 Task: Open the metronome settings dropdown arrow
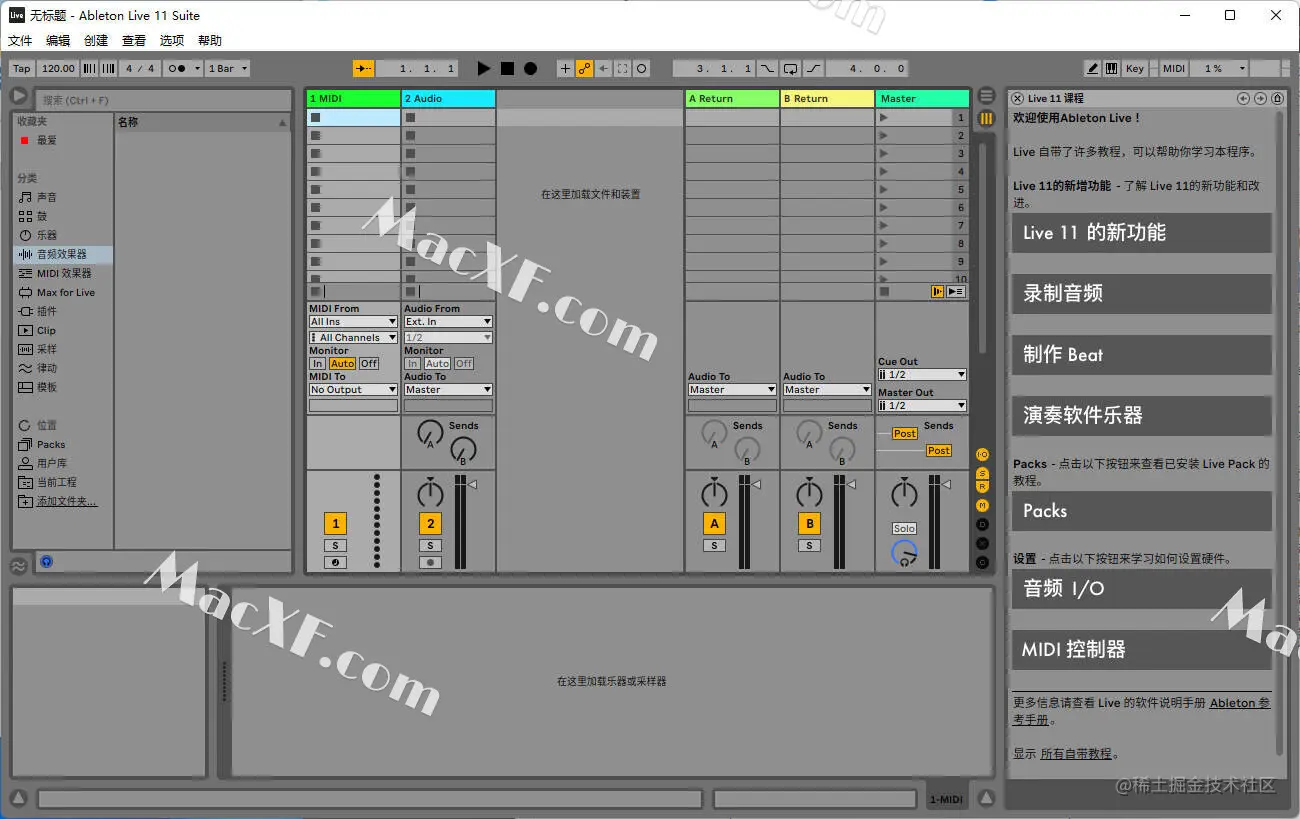(x=196, y=68)
